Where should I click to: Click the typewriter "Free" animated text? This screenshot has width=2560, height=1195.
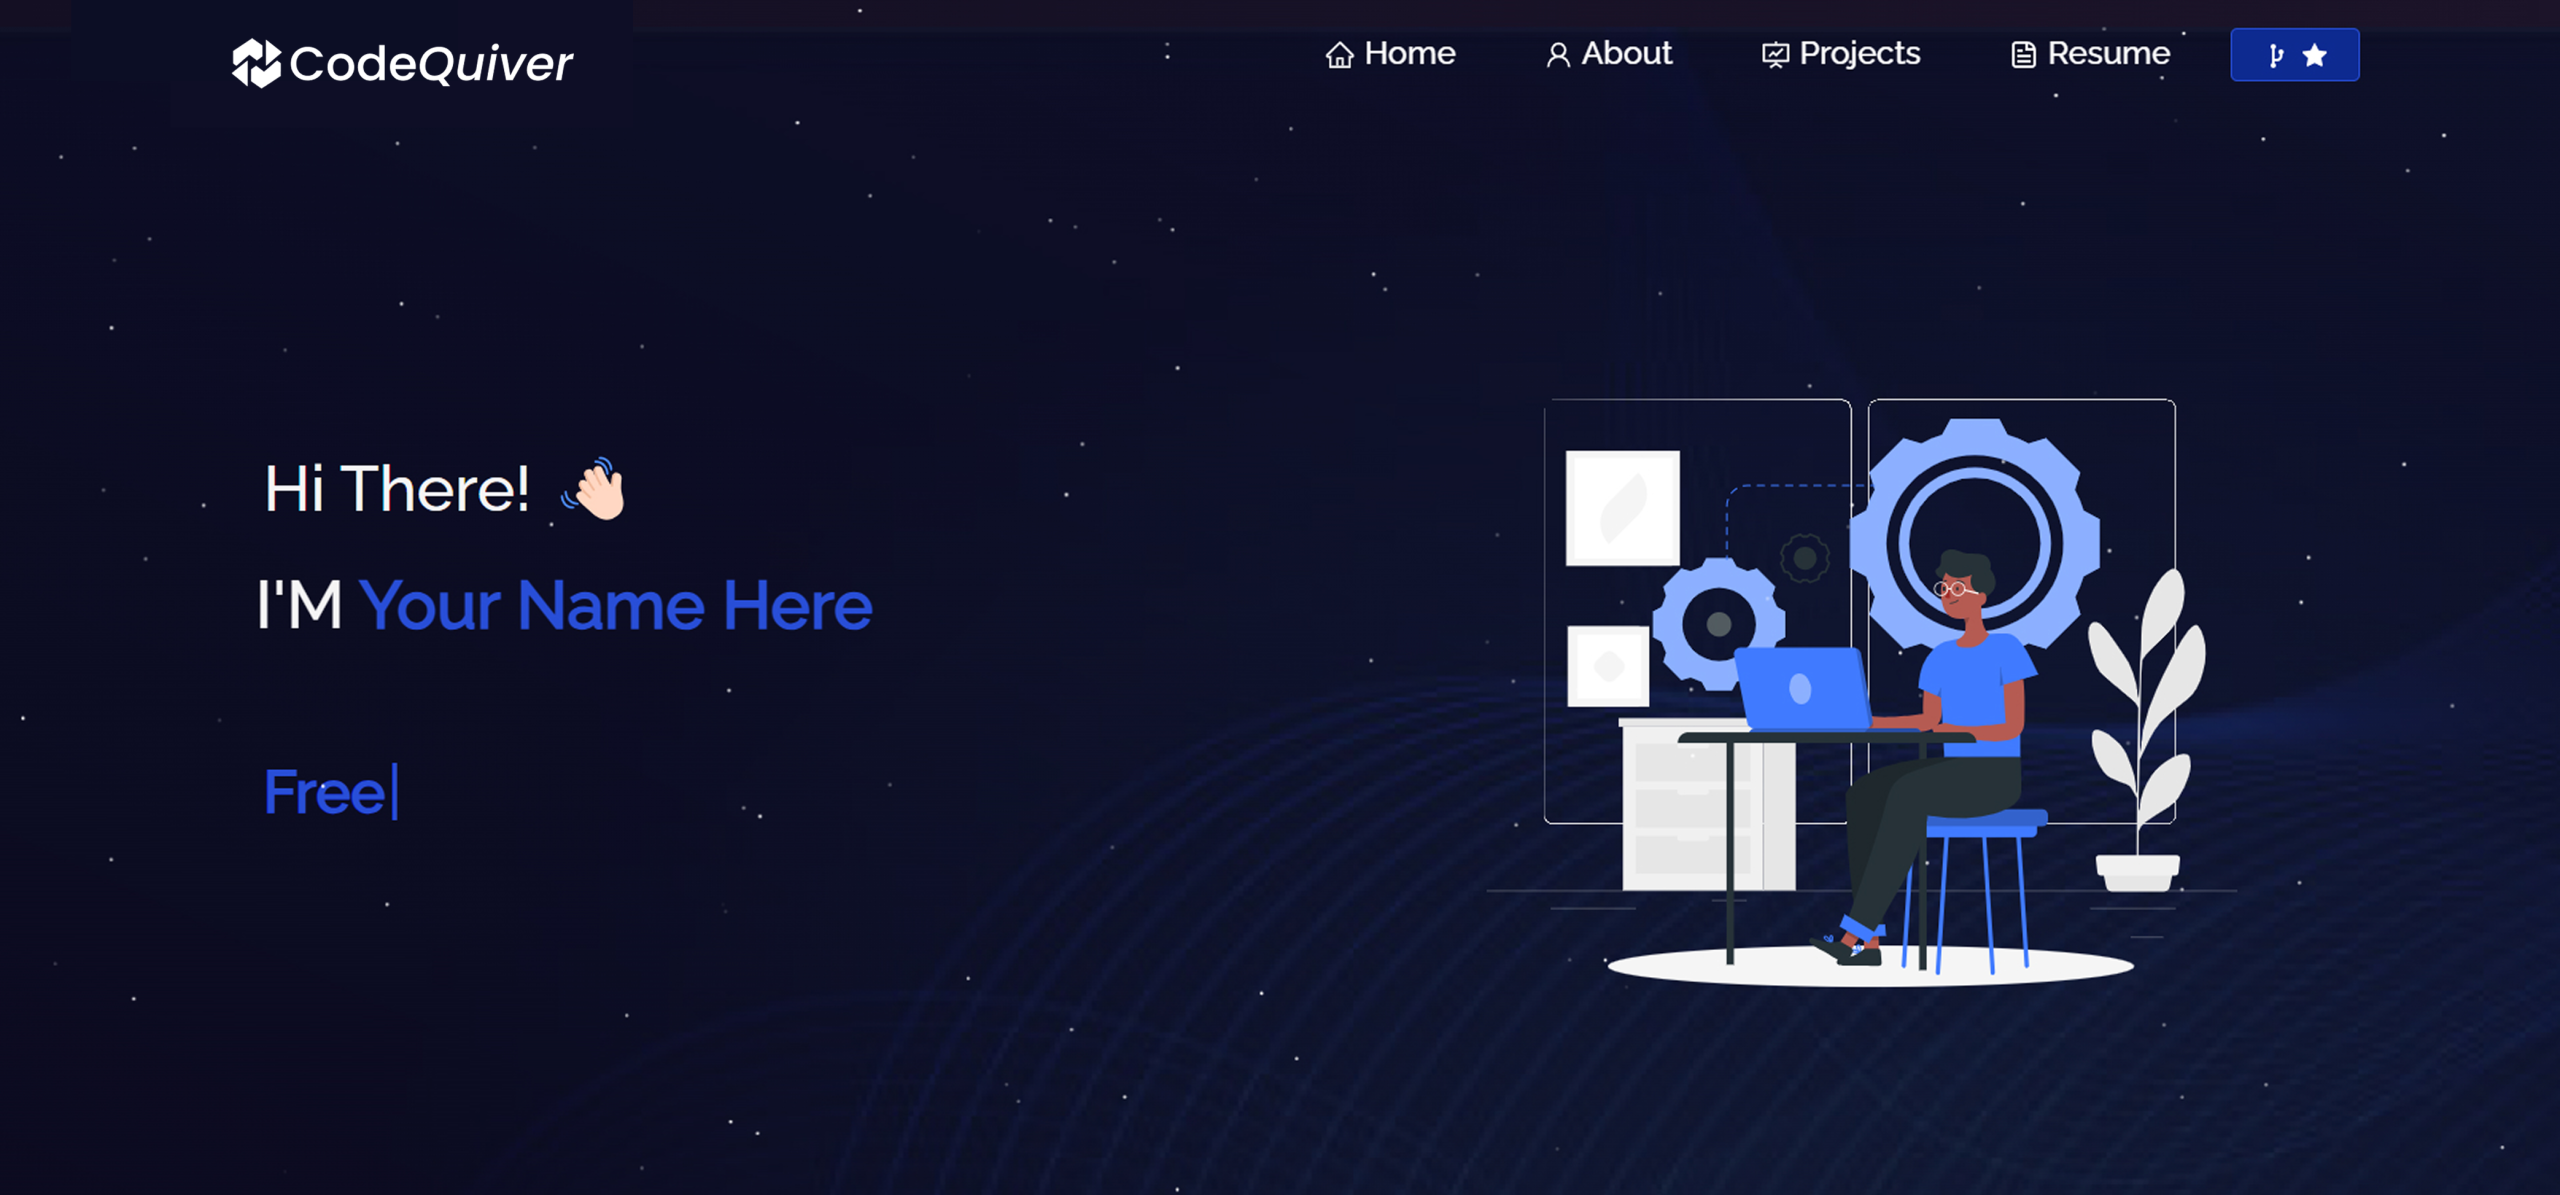(x=325, y=792)
